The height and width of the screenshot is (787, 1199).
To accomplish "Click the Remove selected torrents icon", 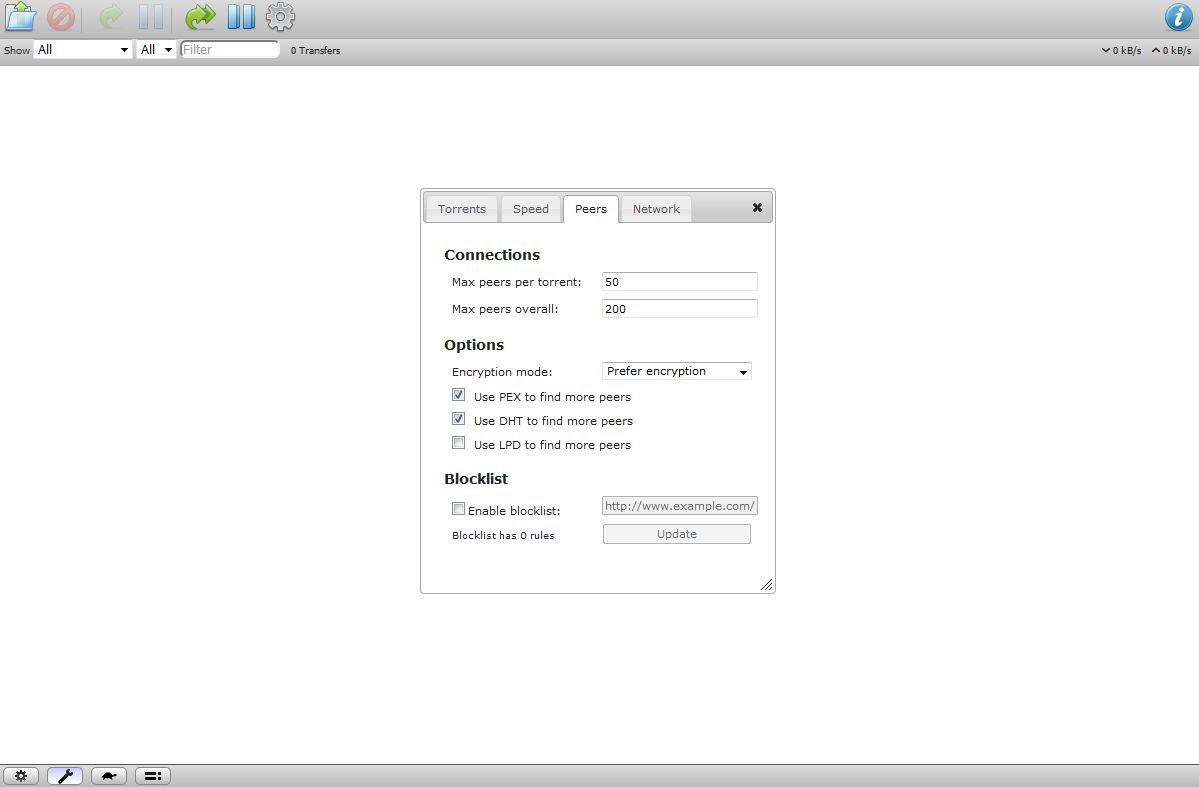I will click(60, 17).
